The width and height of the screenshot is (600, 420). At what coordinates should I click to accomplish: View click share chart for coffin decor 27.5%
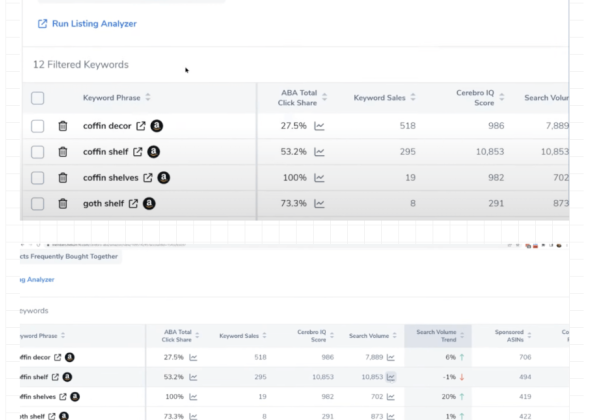tap(319, 126)
